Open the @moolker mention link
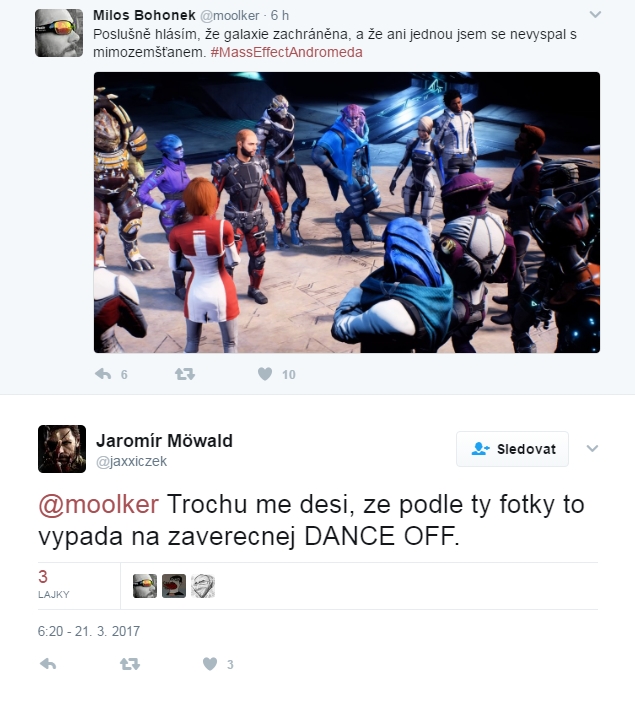 pos(98,504)
